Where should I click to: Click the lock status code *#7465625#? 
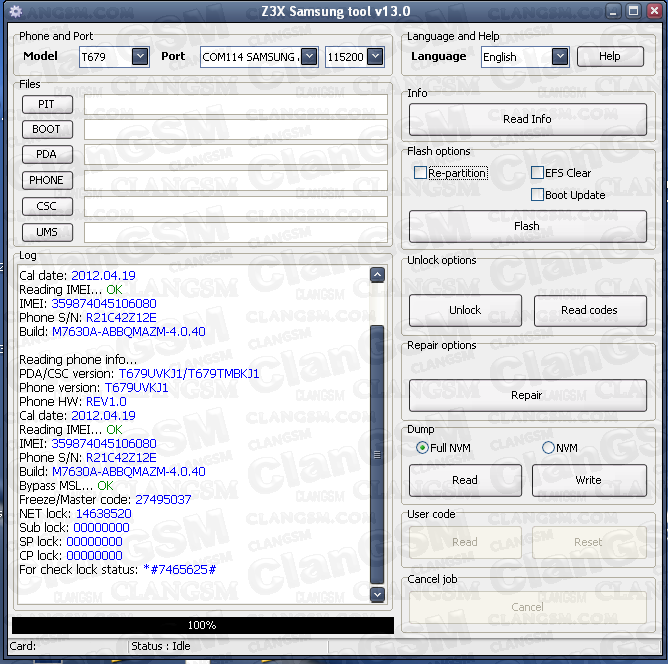[x=179, y=569]
